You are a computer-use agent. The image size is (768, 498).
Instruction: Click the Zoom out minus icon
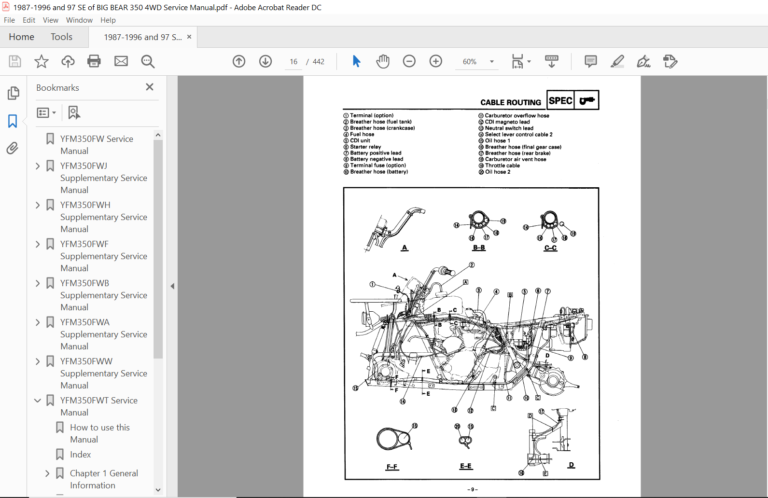(409, 61)
